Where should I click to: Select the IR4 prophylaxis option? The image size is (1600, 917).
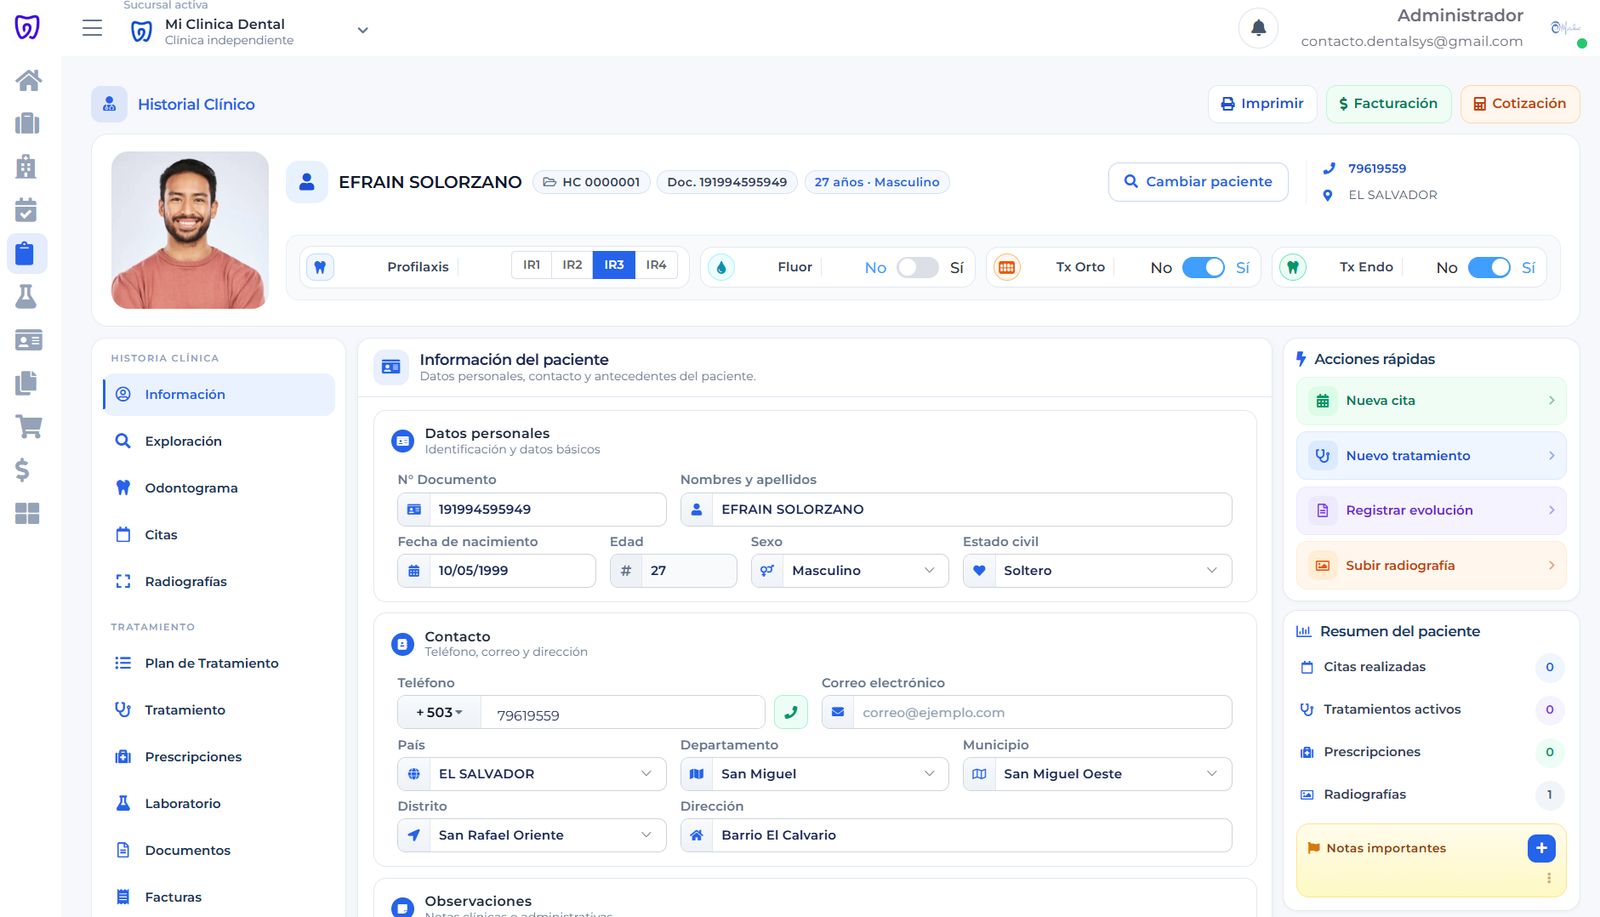tap(656, 265)
